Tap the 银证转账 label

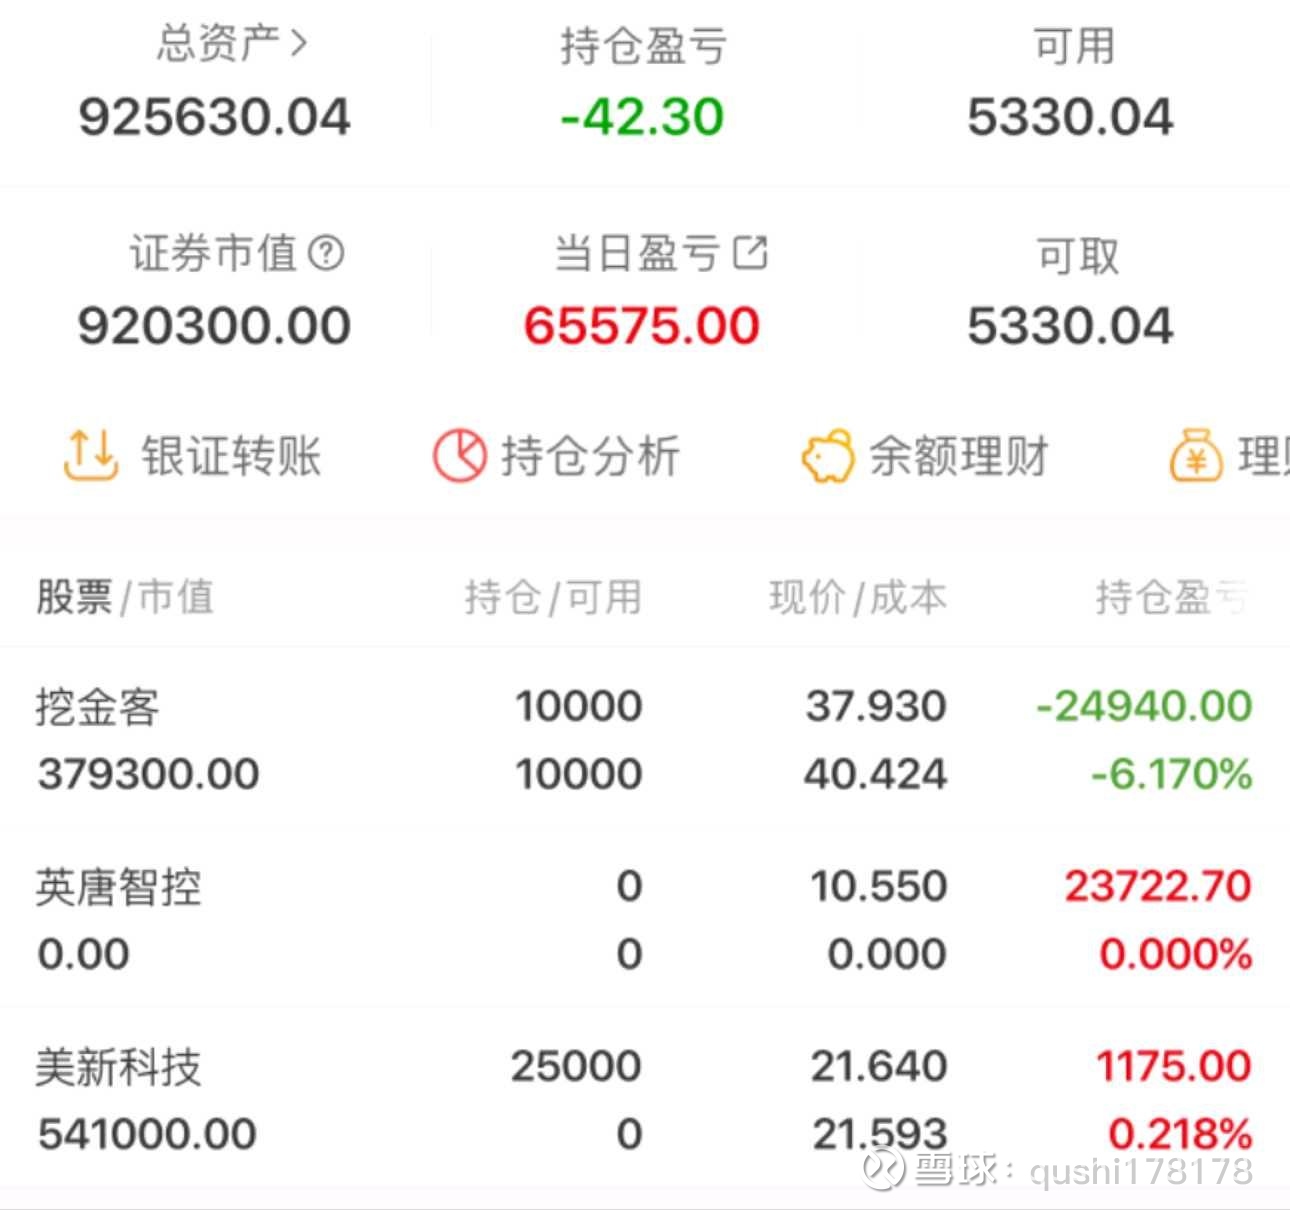[231, 456]
